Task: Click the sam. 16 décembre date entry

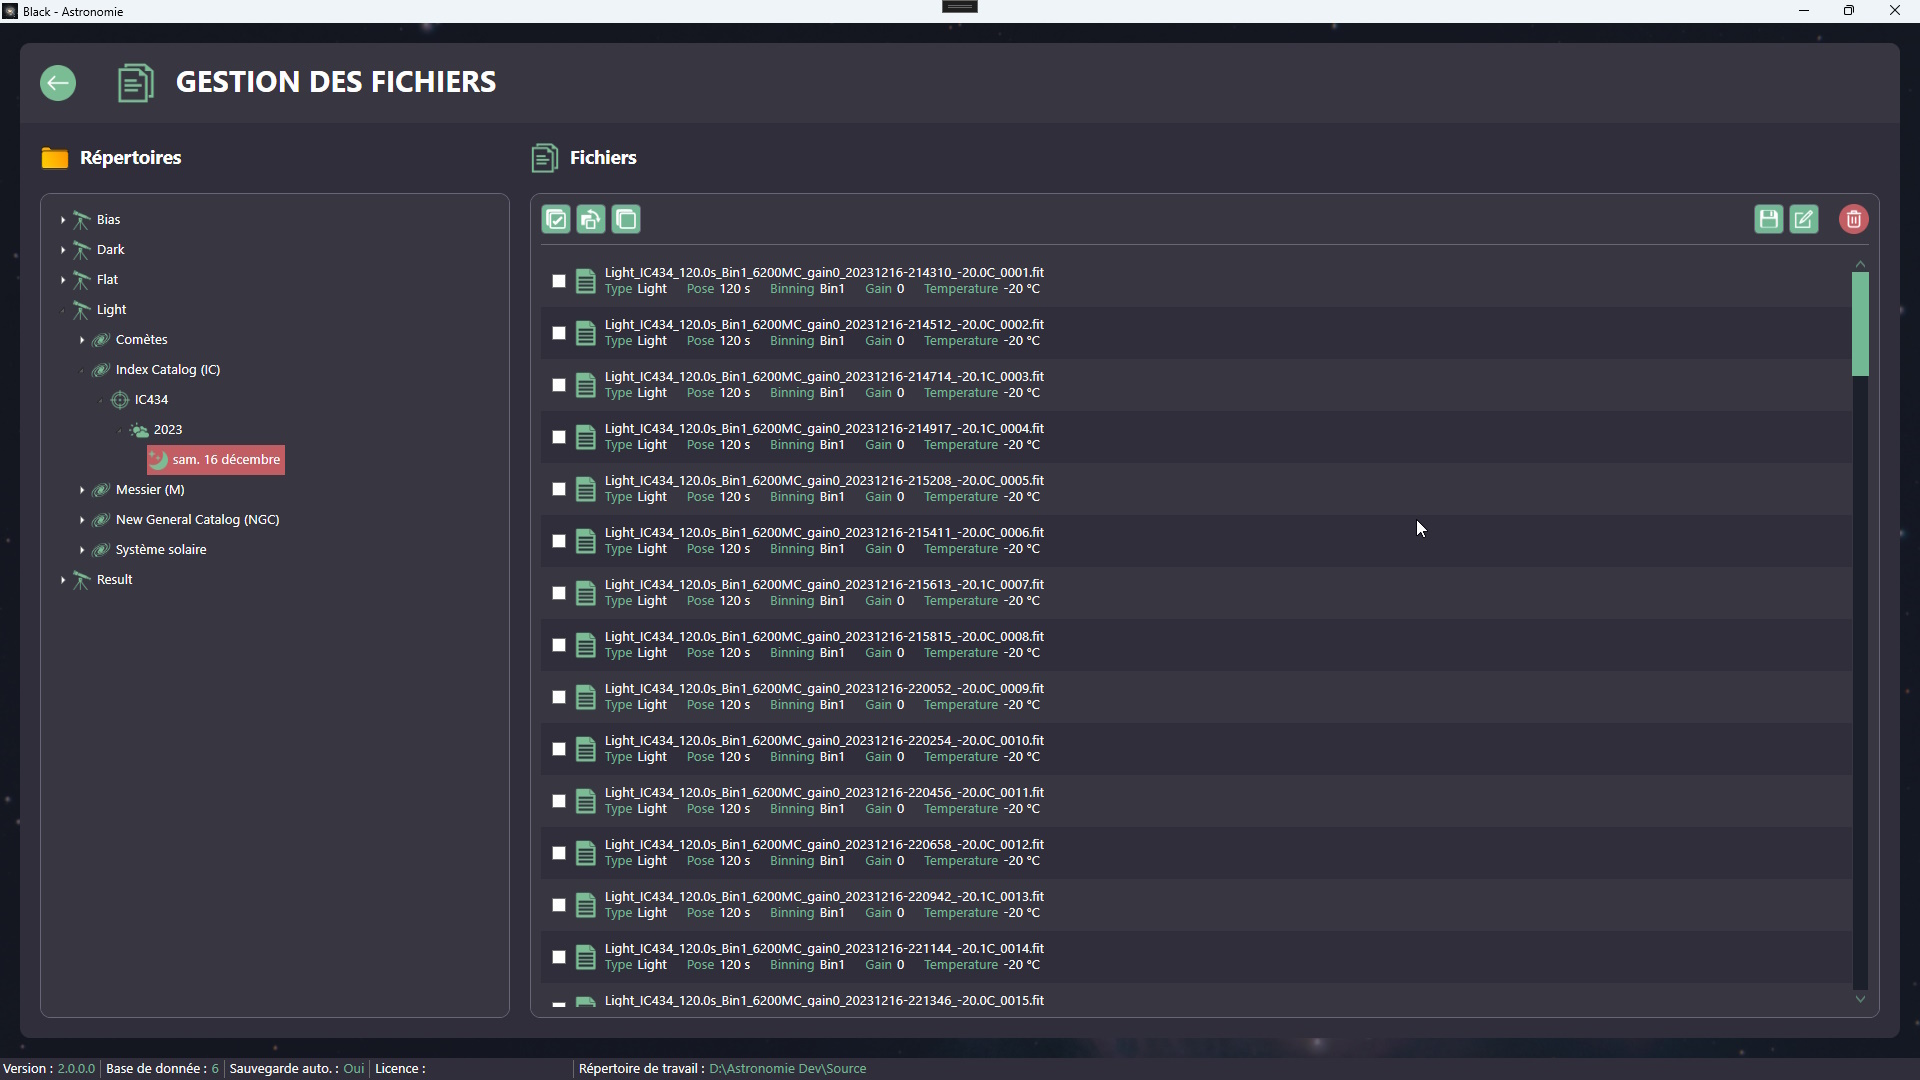Action: [225, 460]
